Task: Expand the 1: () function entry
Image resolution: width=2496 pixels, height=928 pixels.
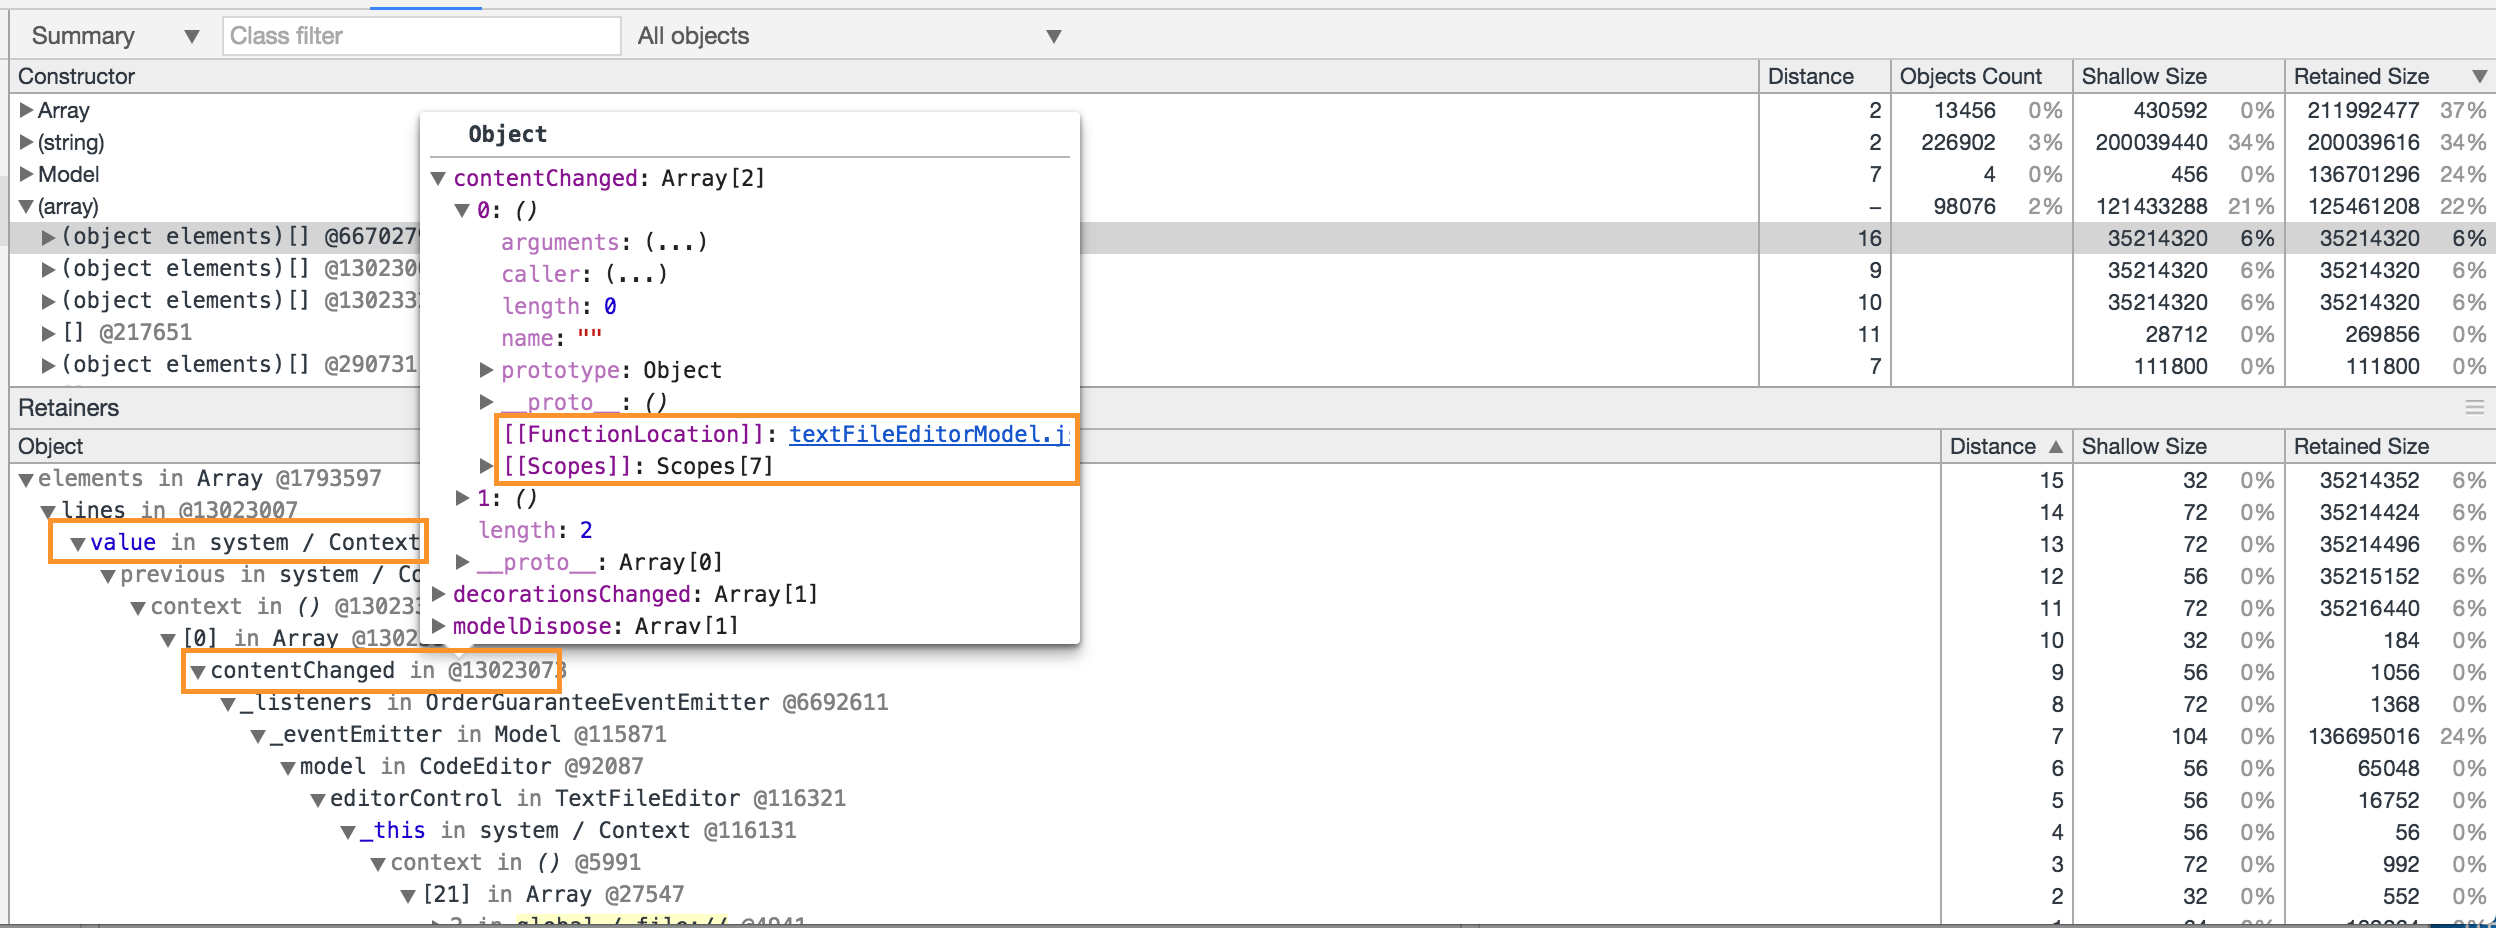Action: 462,497
